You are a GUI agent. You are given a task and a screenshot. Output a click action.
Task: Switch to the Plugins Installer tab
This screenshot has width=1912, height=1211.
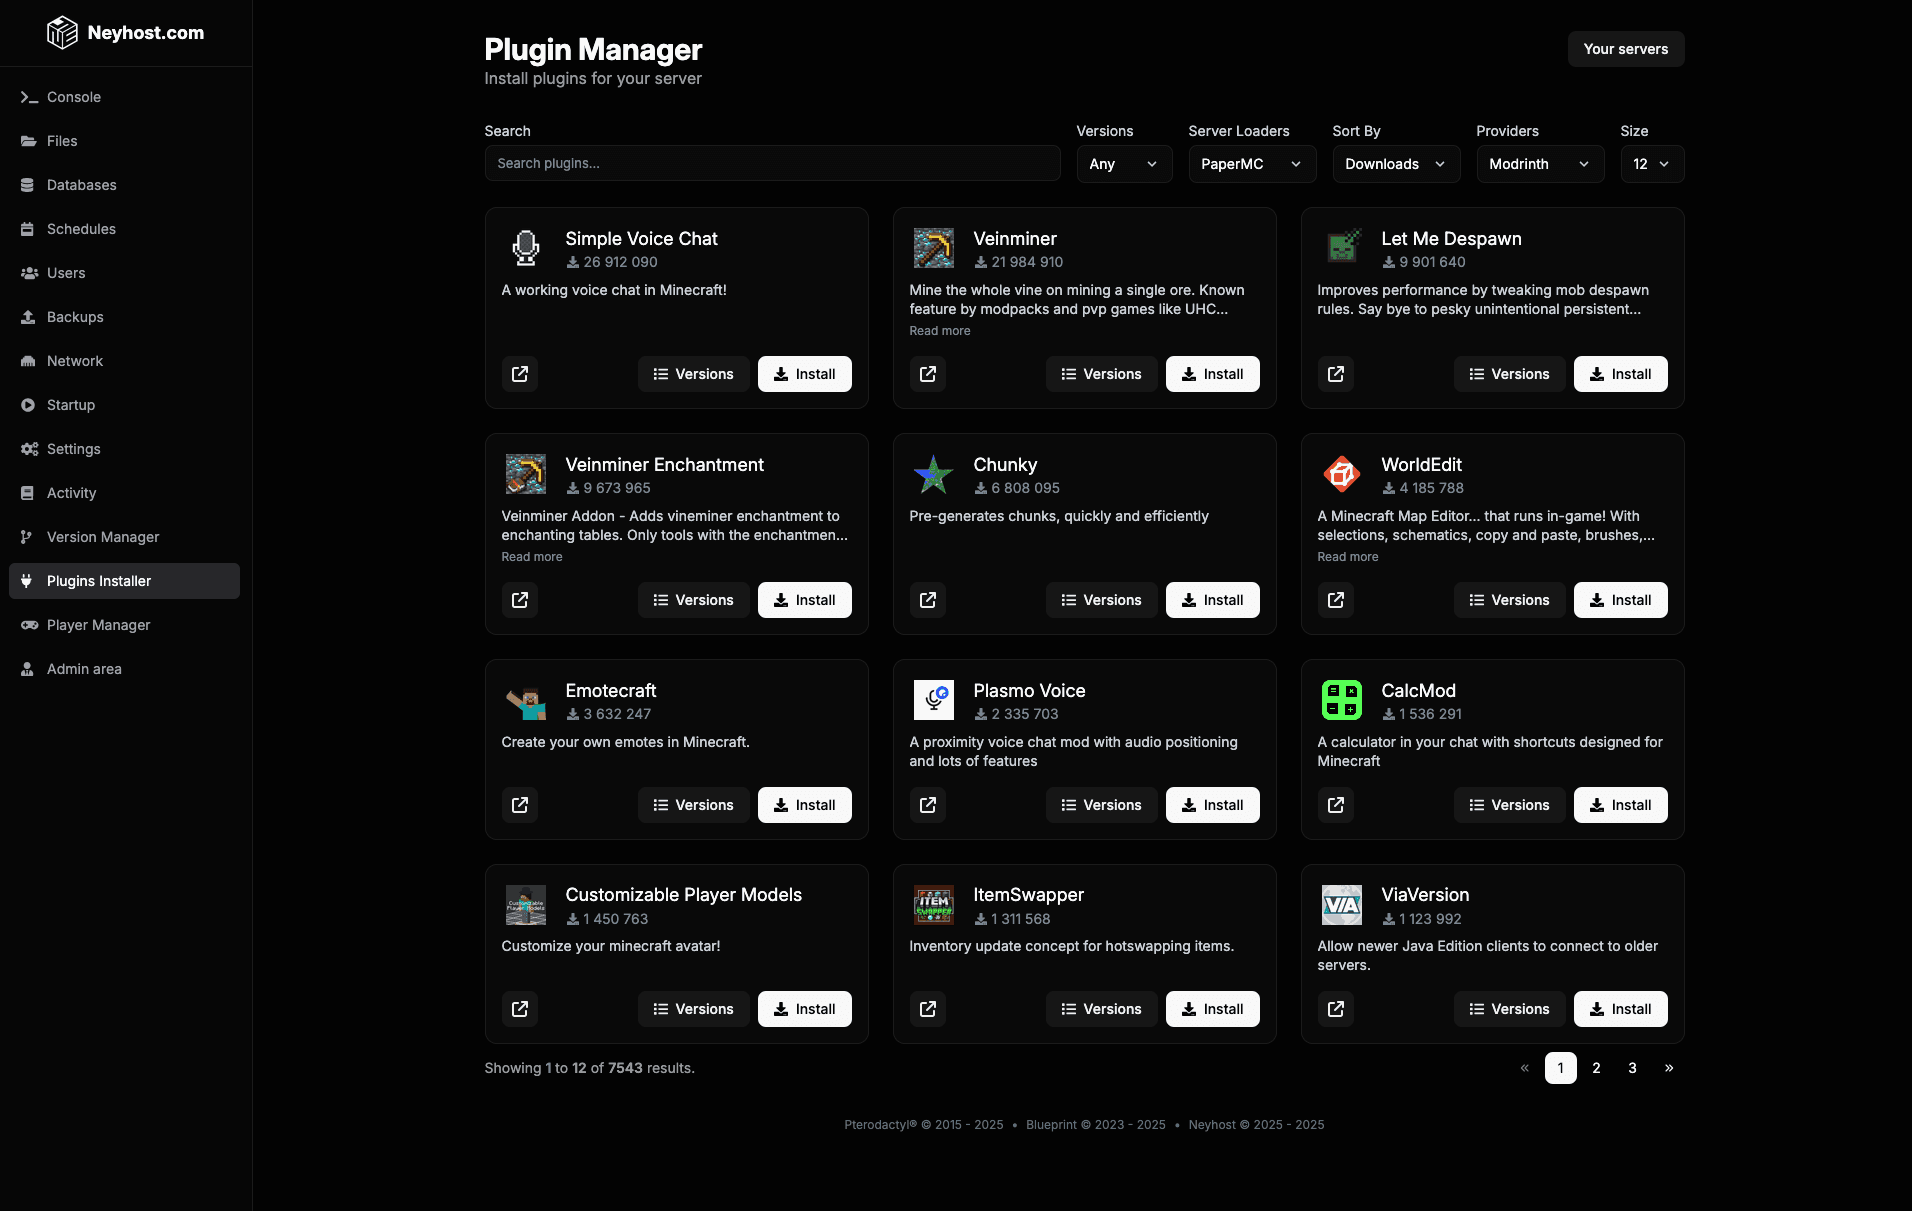pyautogui.click(x=98, y=581)
